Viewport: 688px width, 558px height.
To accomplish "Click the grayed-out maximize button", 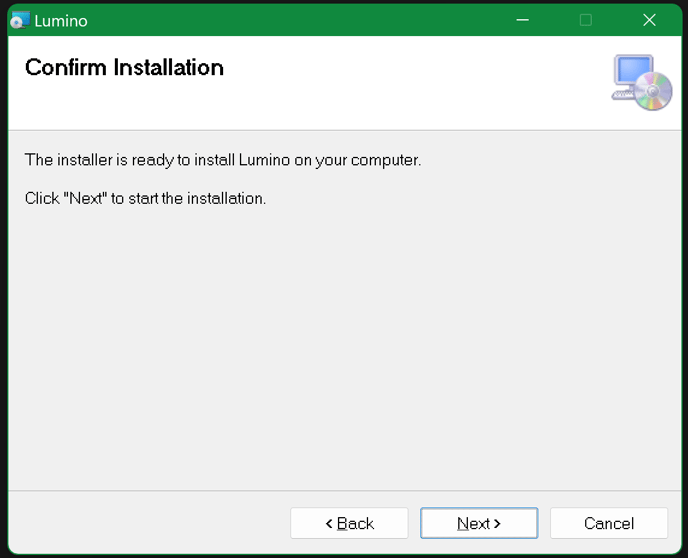I will point(586,20).
